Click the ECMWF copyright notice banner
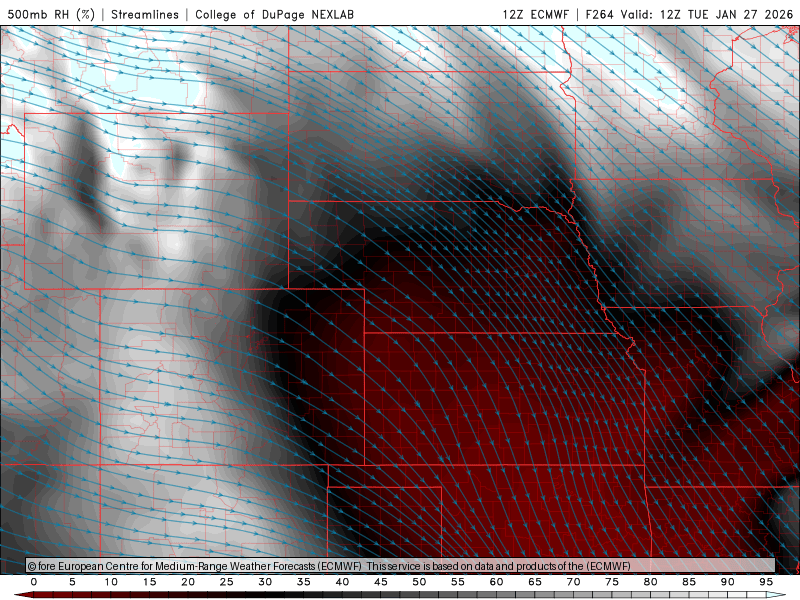Screen dimensions: 800x600 click(400, 566)
